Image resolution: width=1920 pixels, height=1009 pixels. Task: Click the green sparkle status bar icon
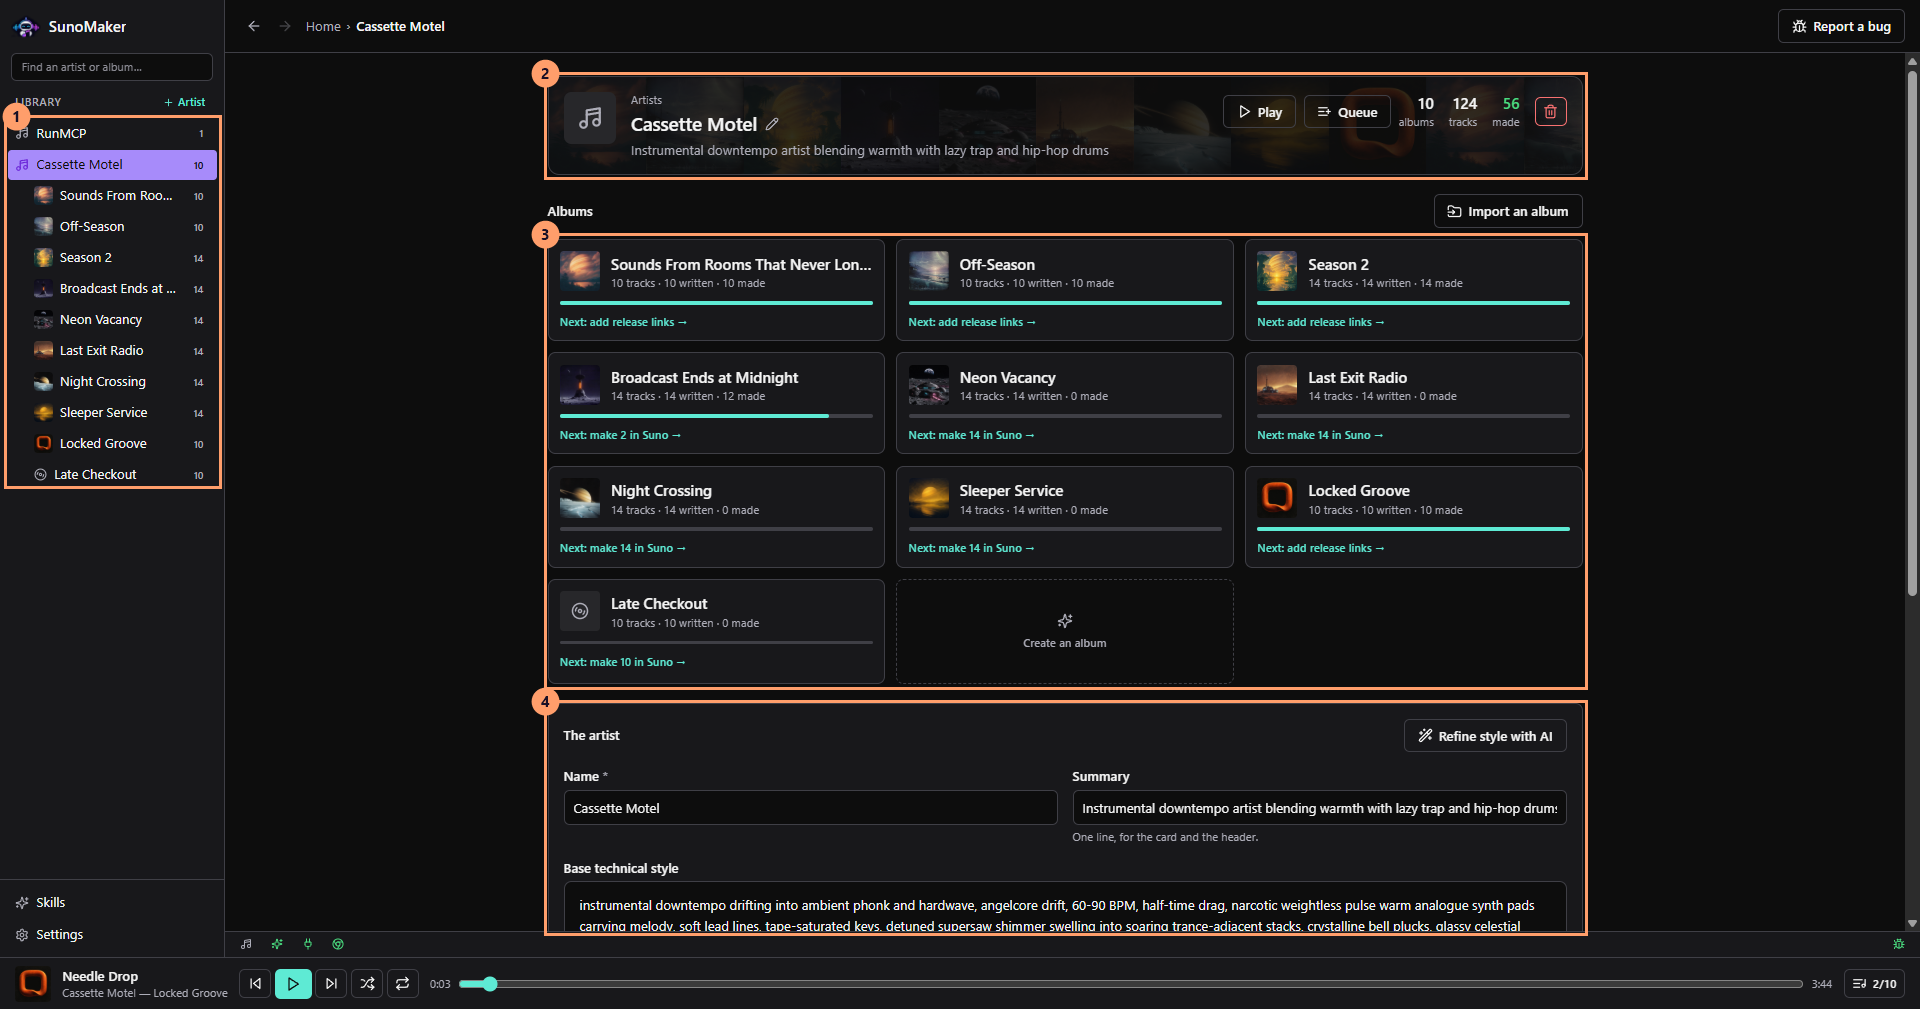pos(277,944)
